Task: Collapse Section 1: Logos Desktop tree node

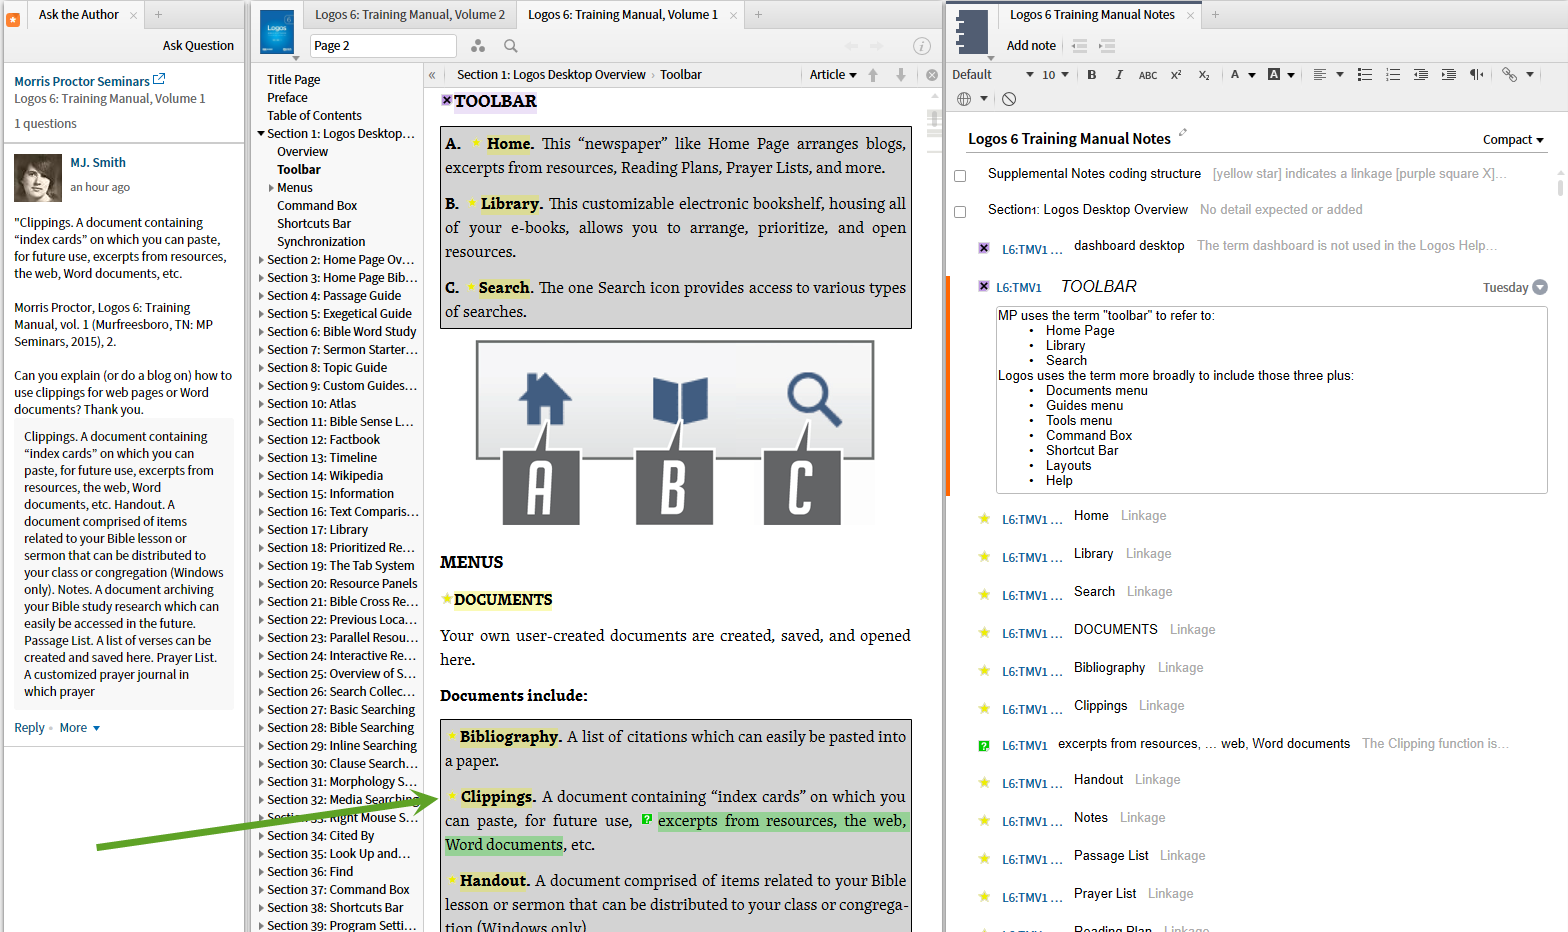Action: pos(261,134)
